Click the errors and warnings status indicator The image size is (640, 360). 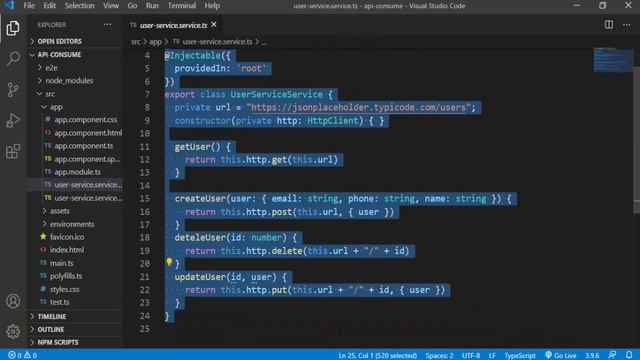point(22,355)
